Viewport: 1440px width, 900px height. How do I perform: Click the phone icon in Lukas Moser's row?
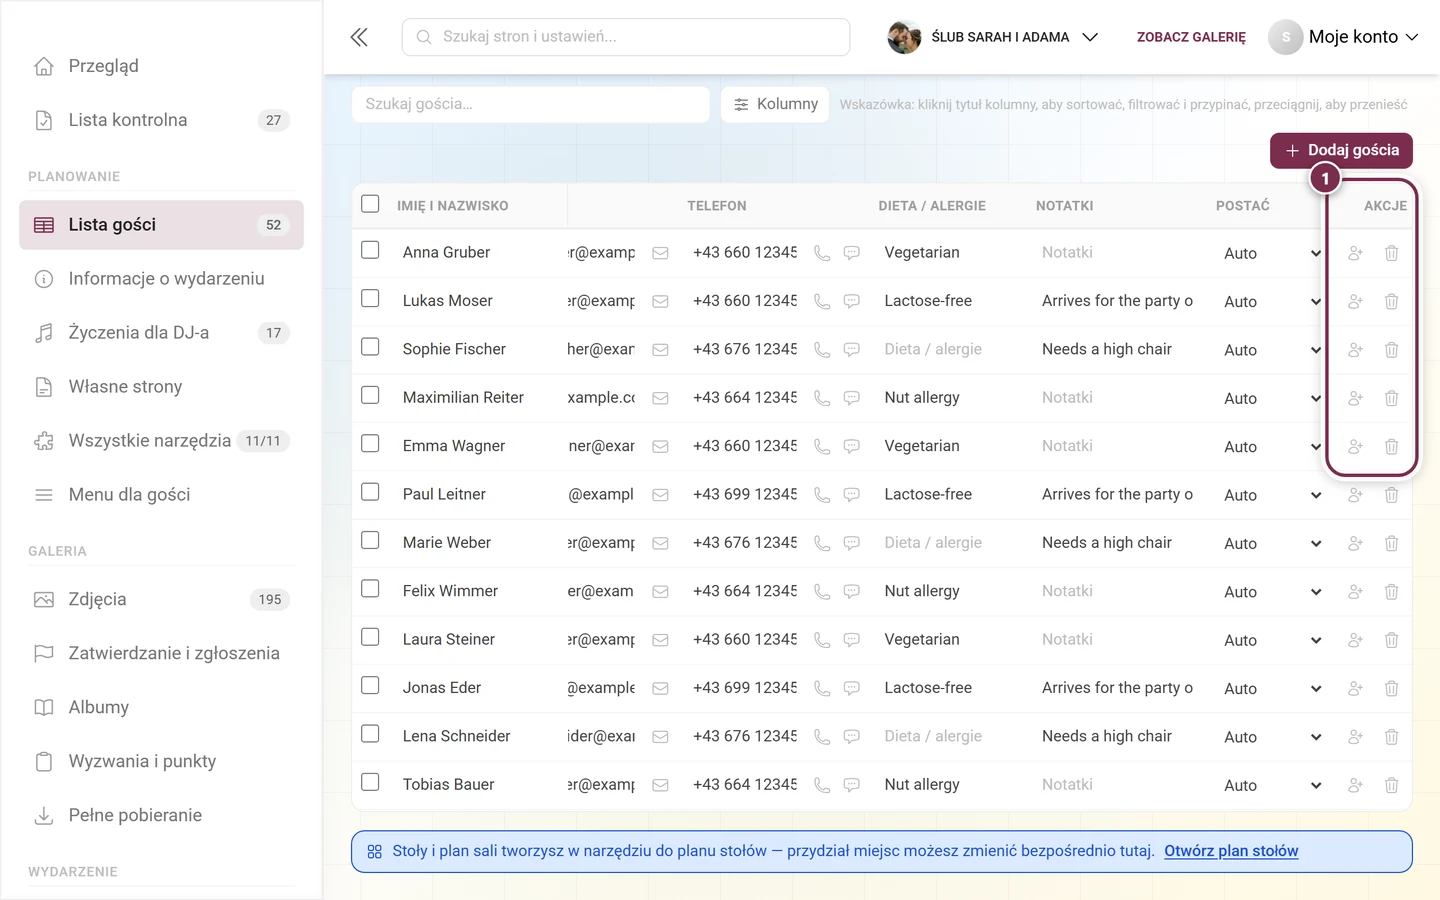(822, 301)
